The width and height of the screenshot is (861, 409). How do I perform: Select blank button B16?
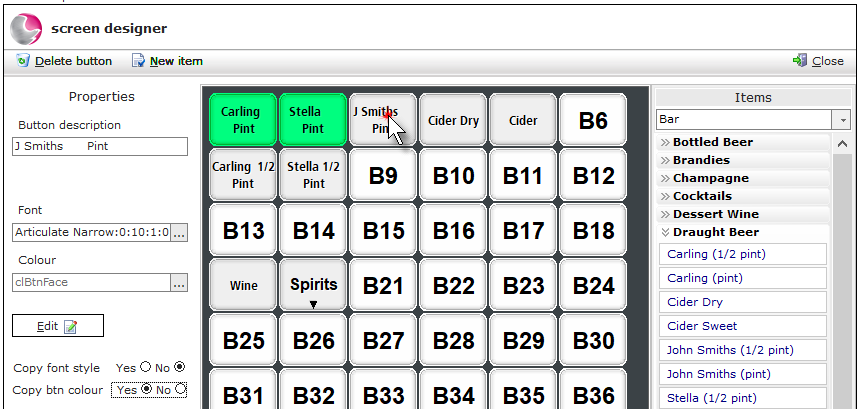[x=453, y=230]
